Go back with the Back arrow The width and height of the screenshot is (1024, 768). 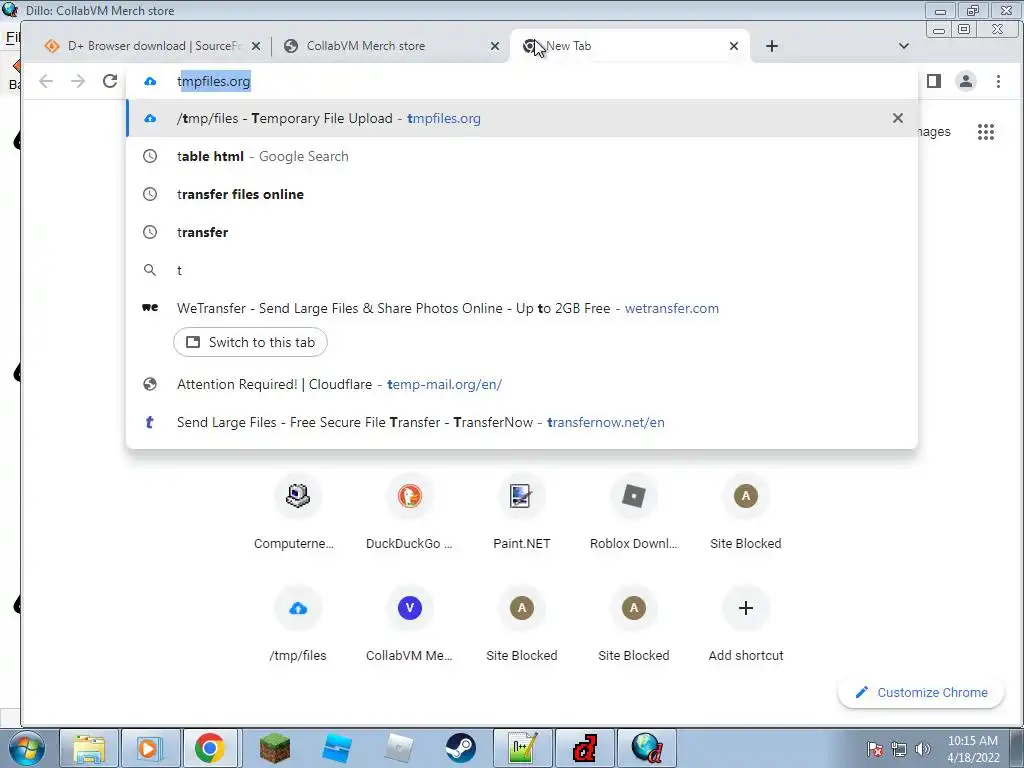click(x=46, y=81)
